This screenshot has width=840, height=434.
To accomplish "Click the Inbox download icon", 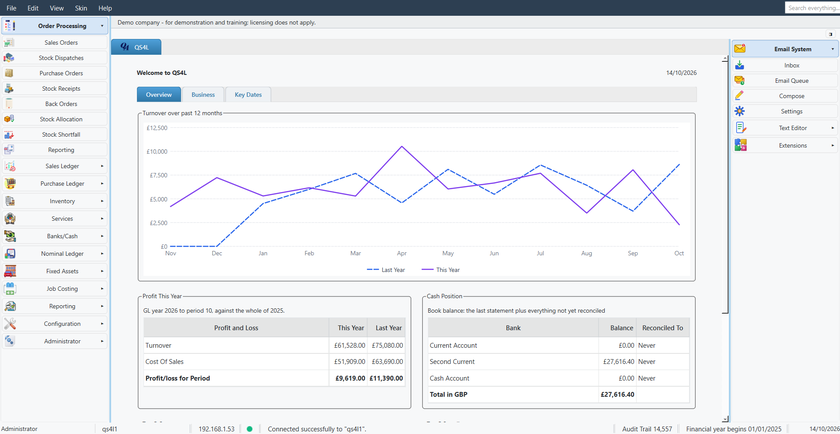I will [x=740, y=65].
